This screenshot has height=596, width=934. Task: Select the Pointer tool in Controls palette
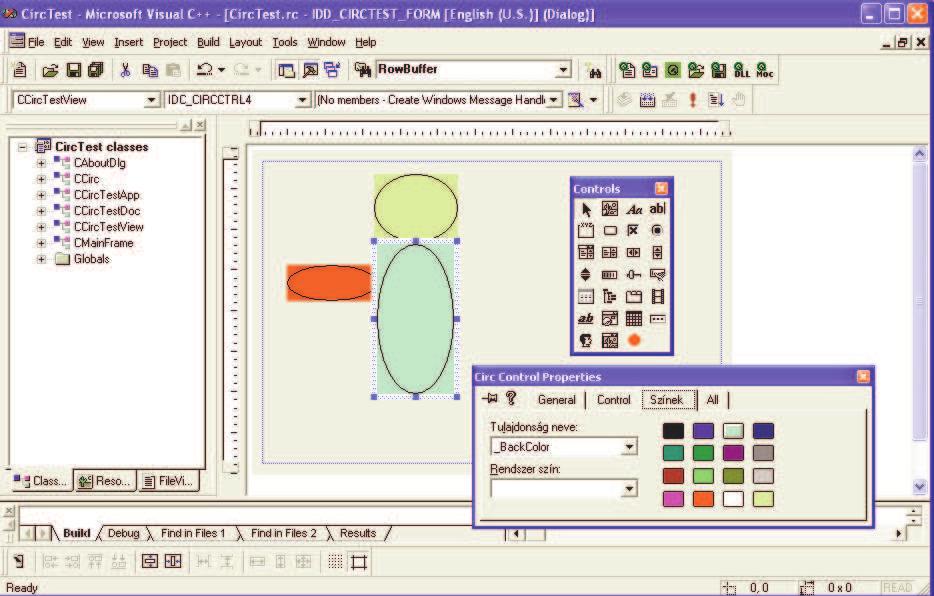(586, 210)
